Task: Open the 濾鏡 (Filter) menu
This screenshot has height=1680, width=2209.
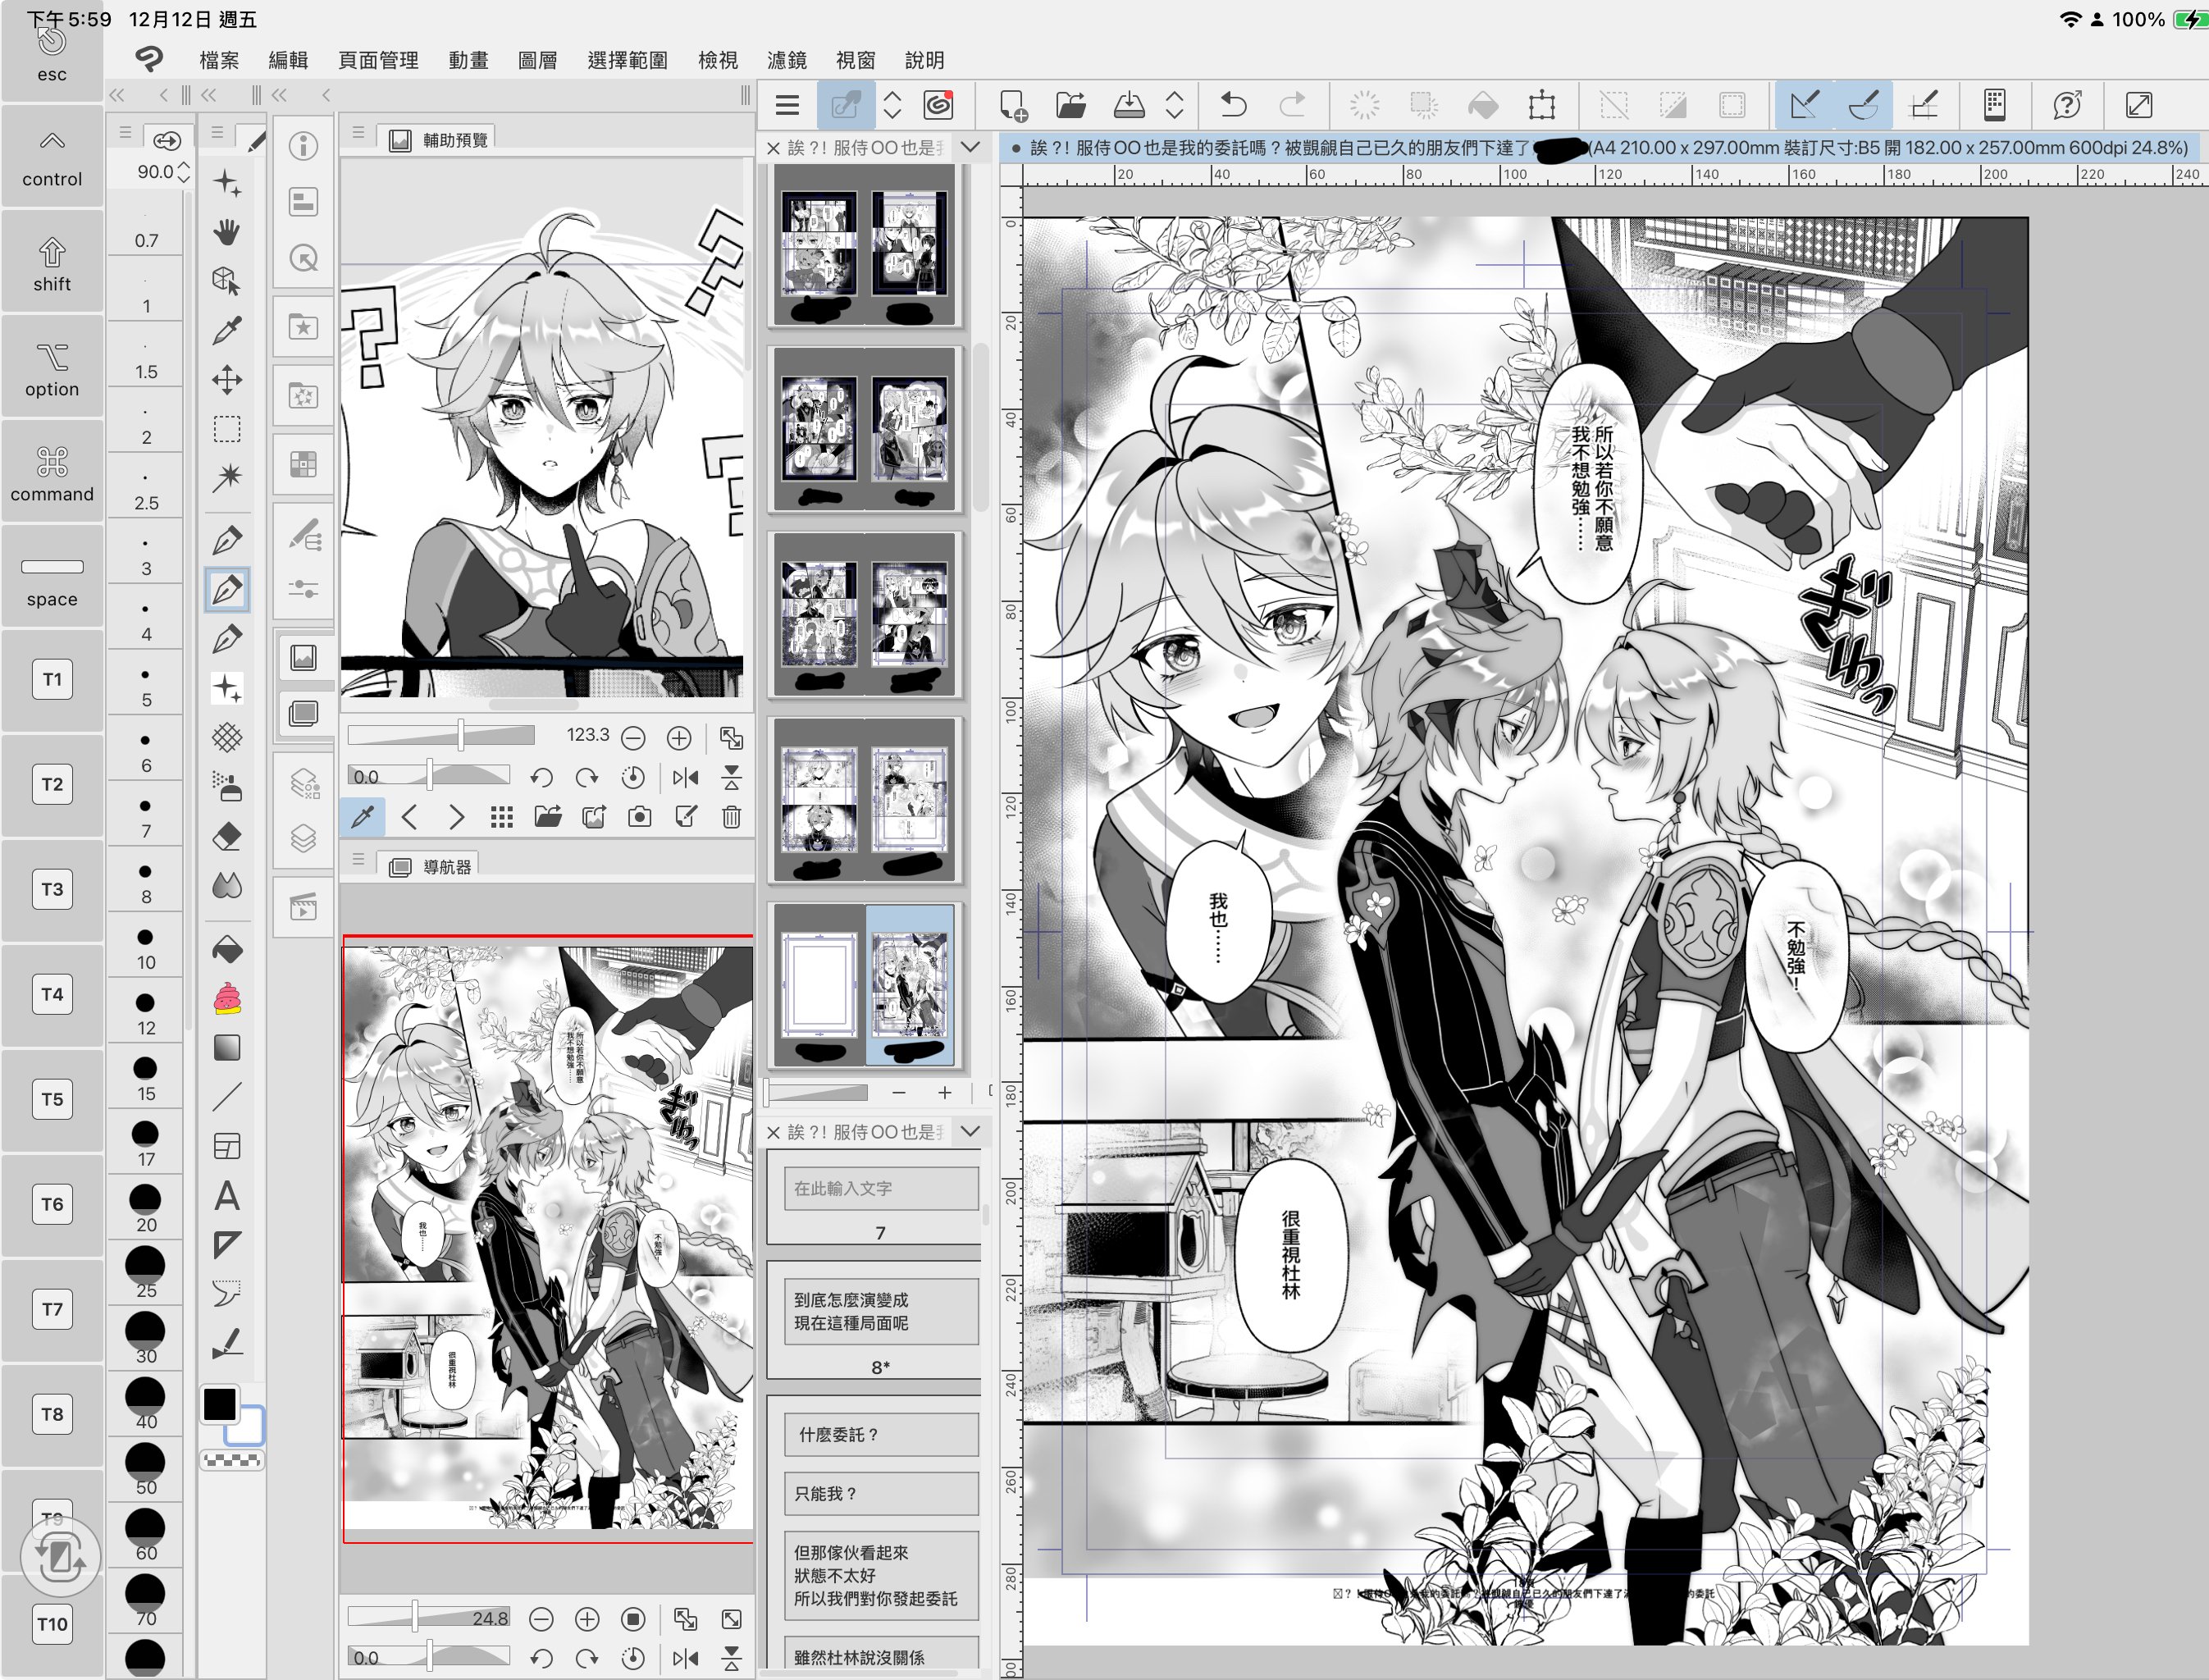Action: tap(786, 60)
